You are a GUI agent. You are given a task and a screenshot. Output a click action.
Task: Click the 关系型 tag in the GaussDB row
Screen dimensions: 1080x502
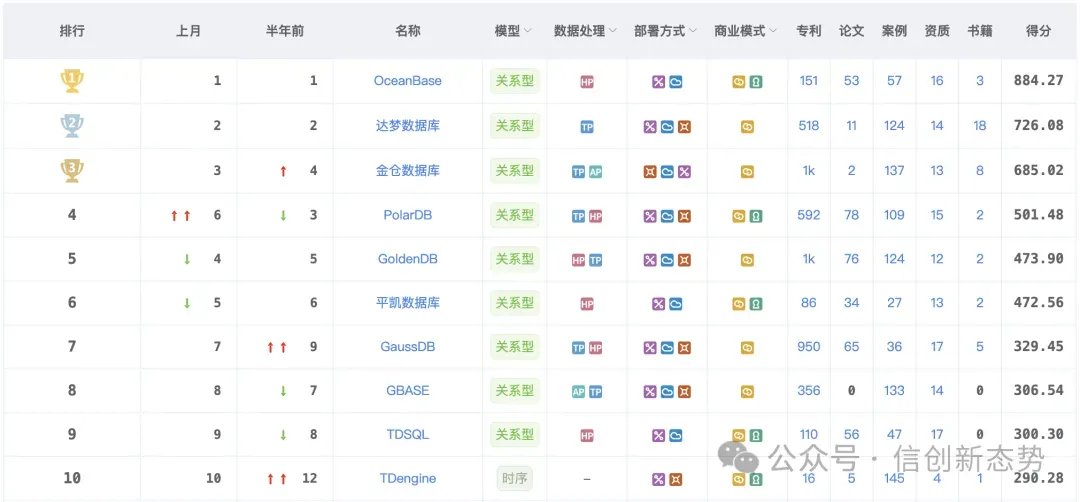(515, 346)
